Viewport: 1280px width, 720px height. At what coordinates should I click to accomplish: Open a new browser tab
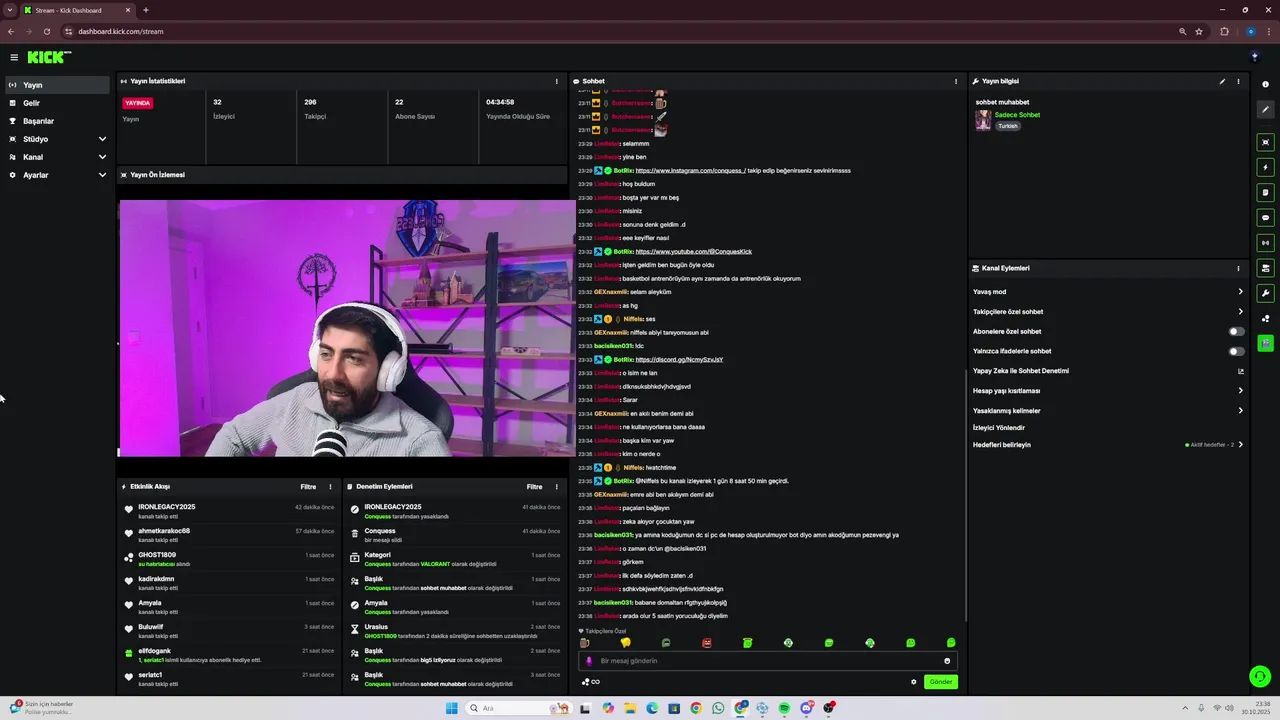pos(146,10)
